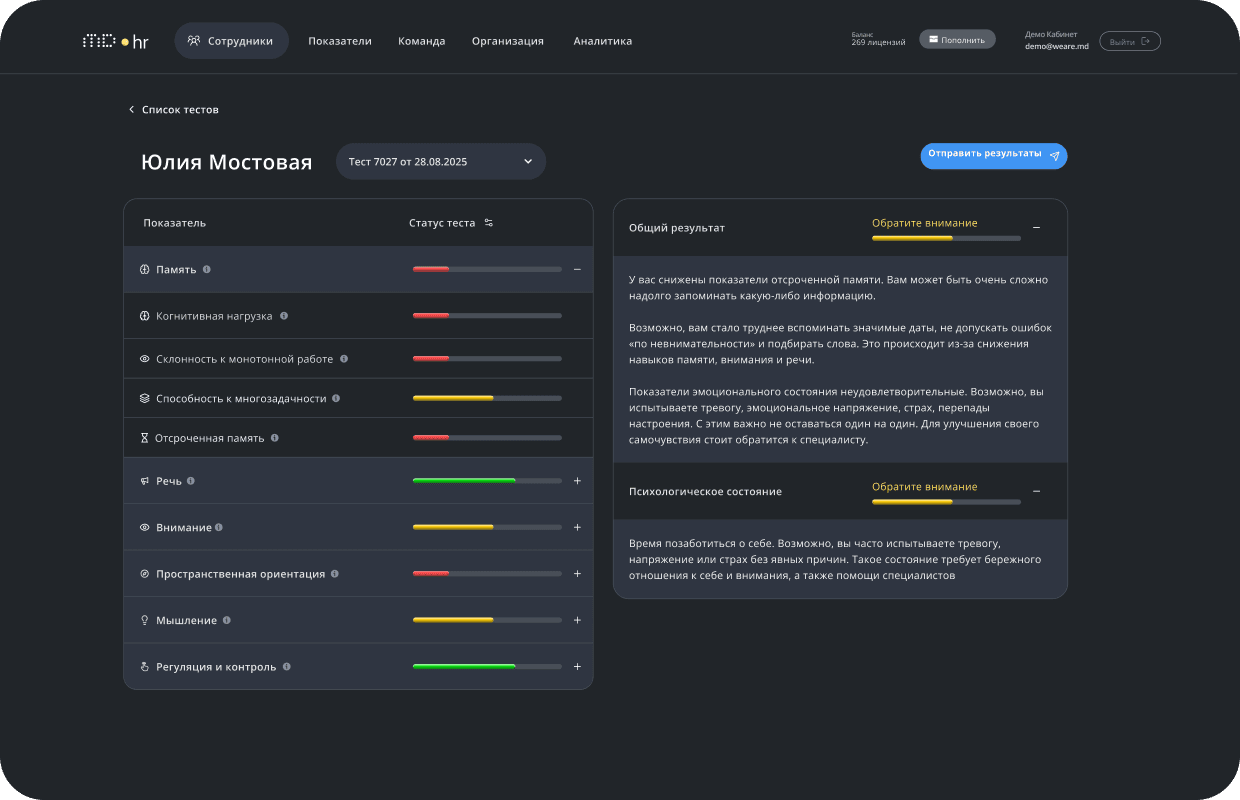Collapse the Общий результат panel
Viewport: 1240px width, 800px height.
coord(1036,228)
